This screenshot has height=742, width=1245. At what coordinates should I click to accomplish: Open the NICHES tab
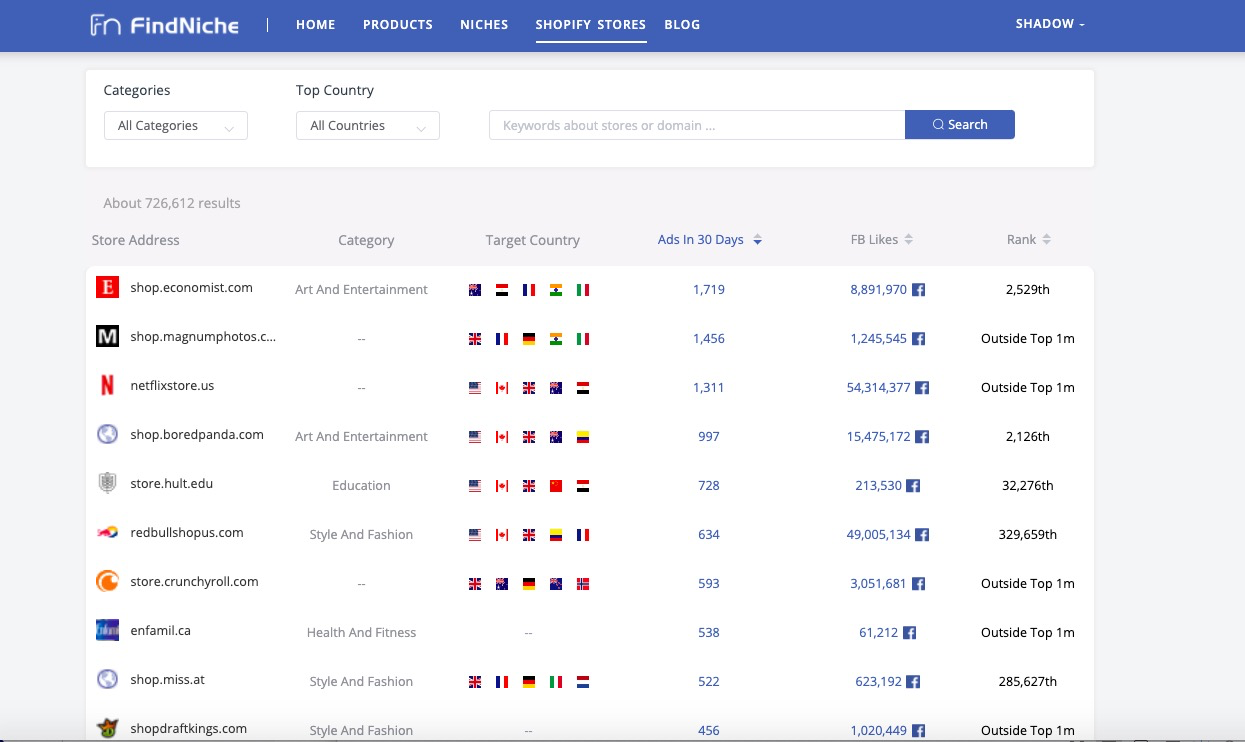coord(484,25)
